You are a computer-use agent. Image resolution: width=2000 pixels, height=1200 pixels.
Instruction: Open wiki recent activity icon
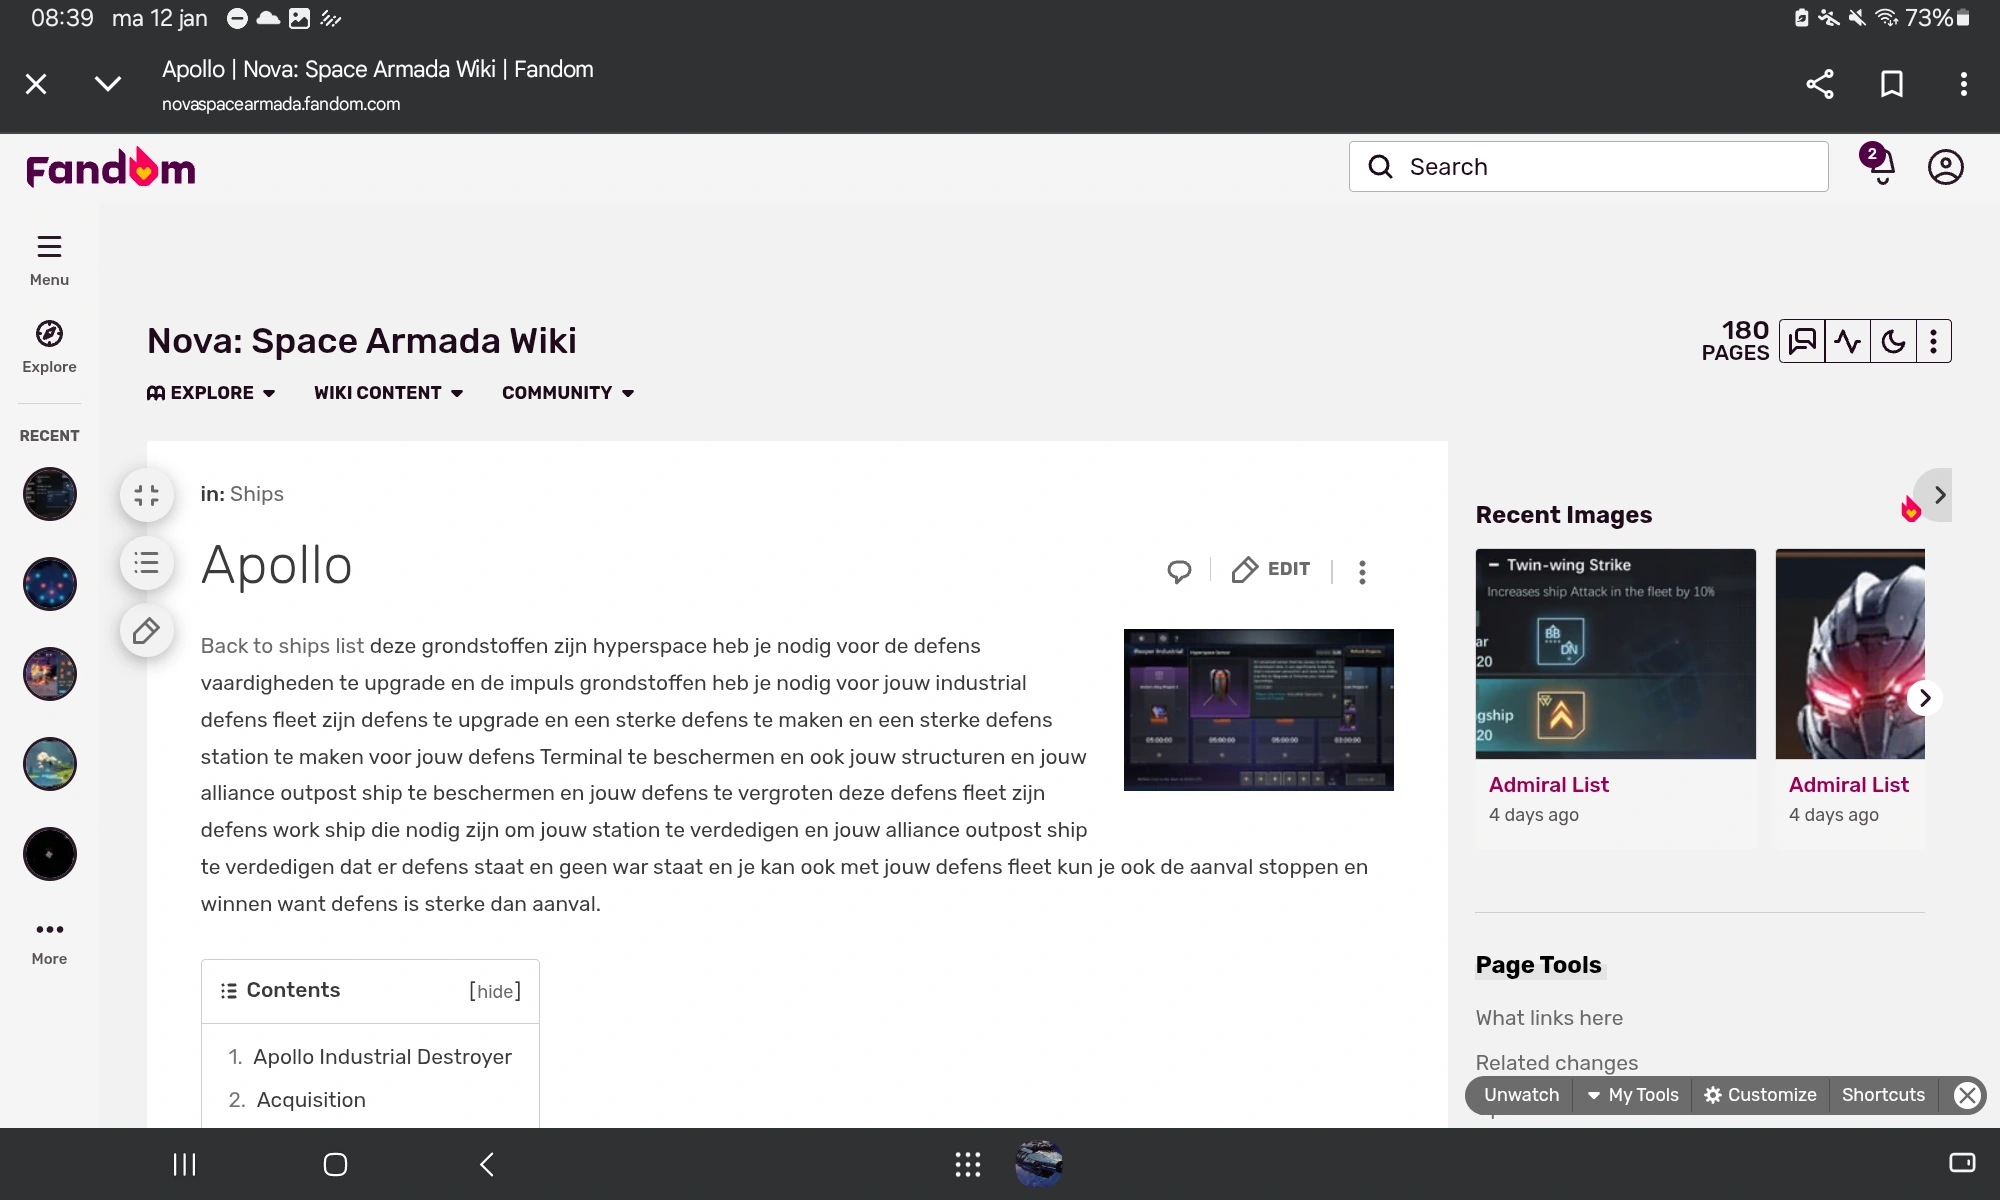click(1847, 342)
